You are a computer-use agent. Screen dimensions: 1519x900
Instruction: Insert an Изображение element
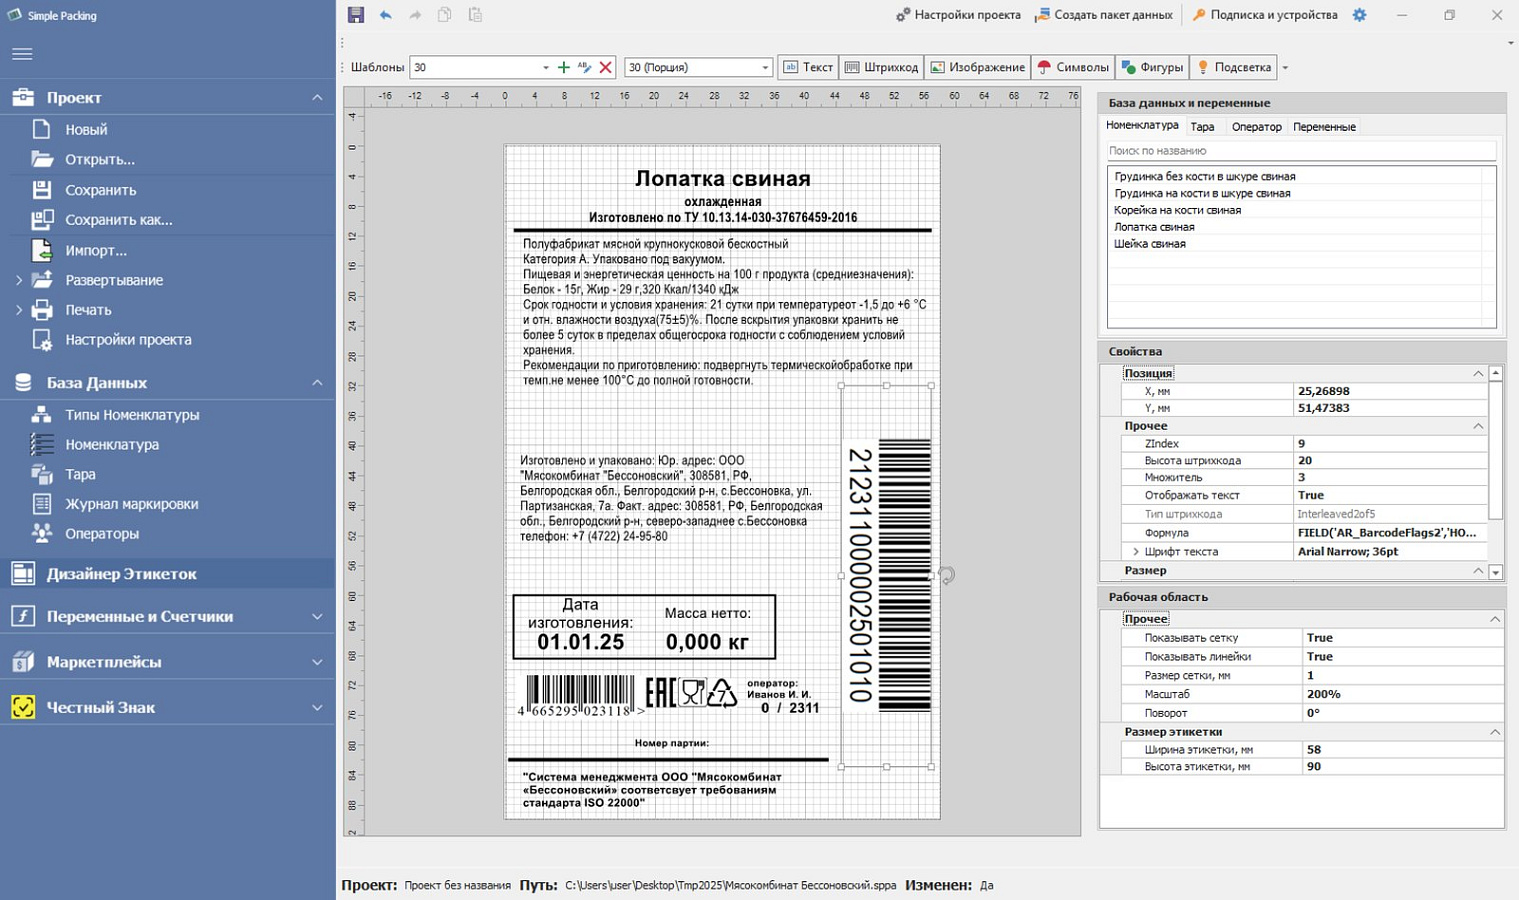pyautogui.click(x=977, y=67)
